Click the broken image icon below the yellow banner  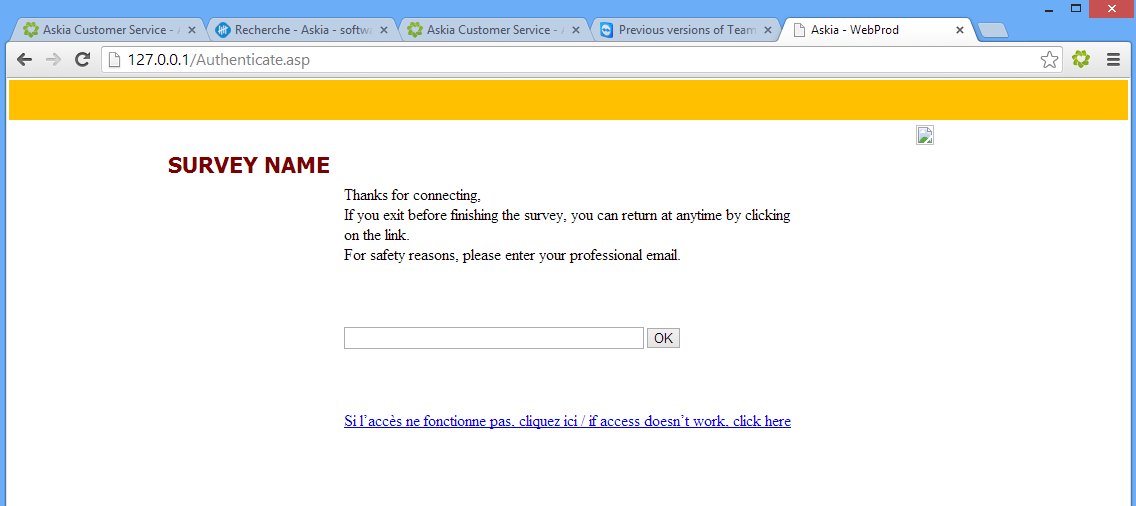[924, 135]
